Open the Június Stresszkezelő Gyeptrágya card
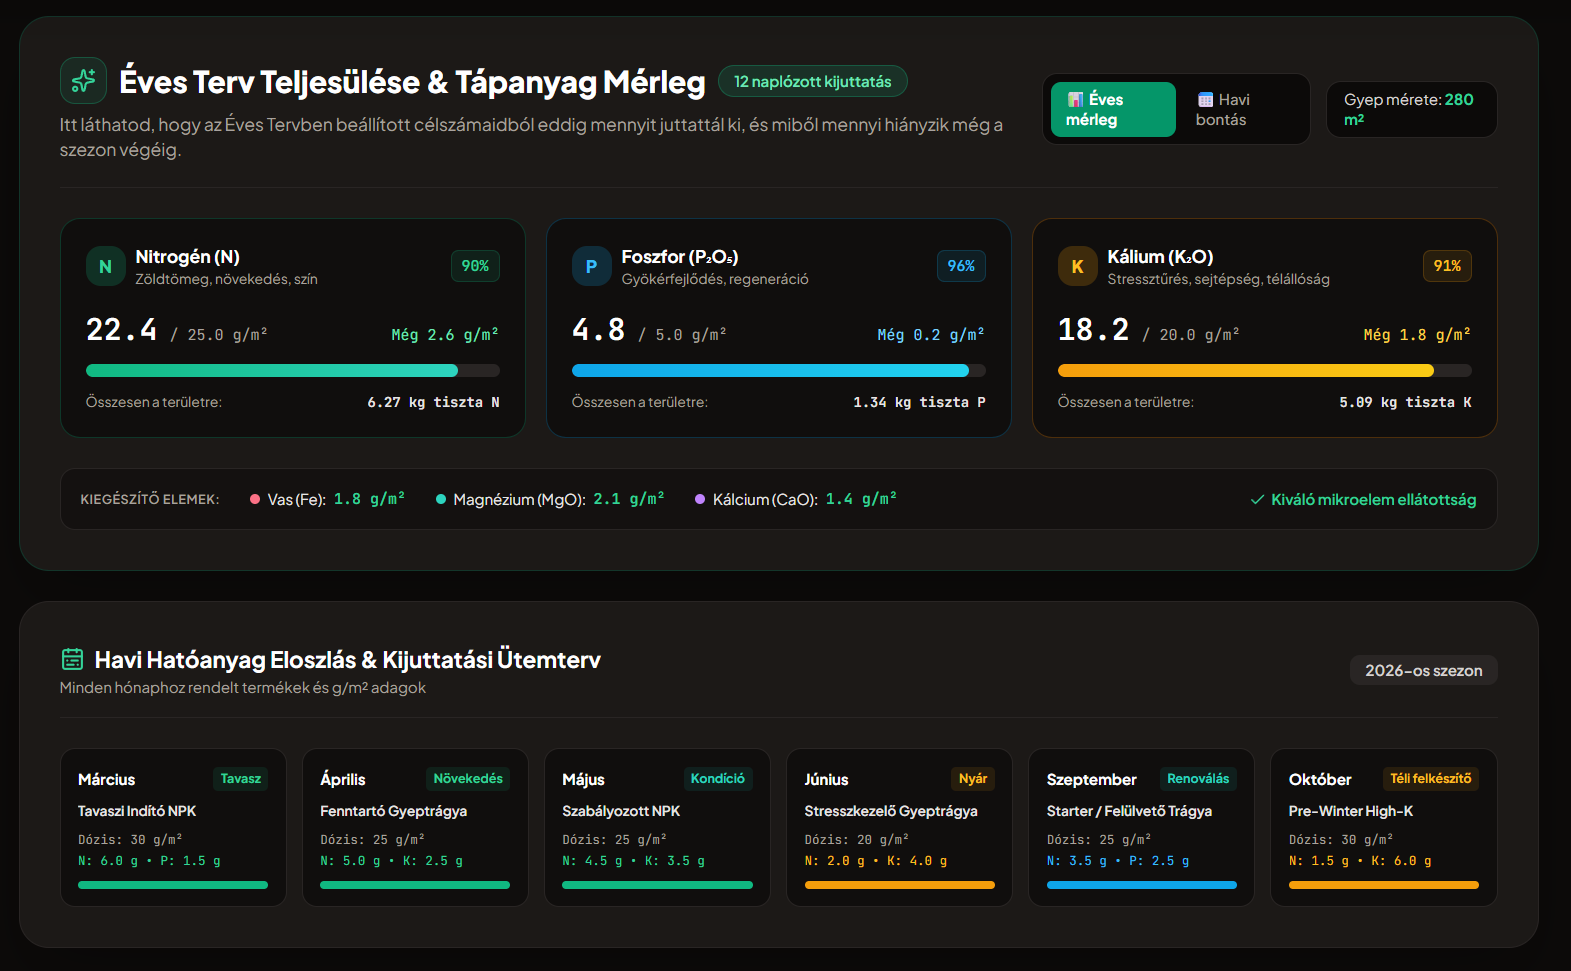1571x971 pixels. tap(899, 828)
